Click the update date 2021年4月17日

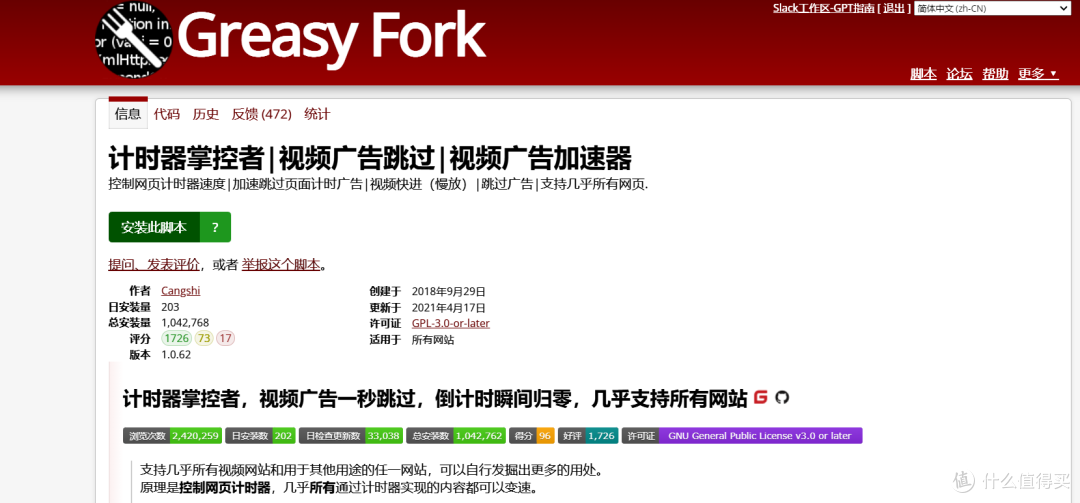click(448, 307)
